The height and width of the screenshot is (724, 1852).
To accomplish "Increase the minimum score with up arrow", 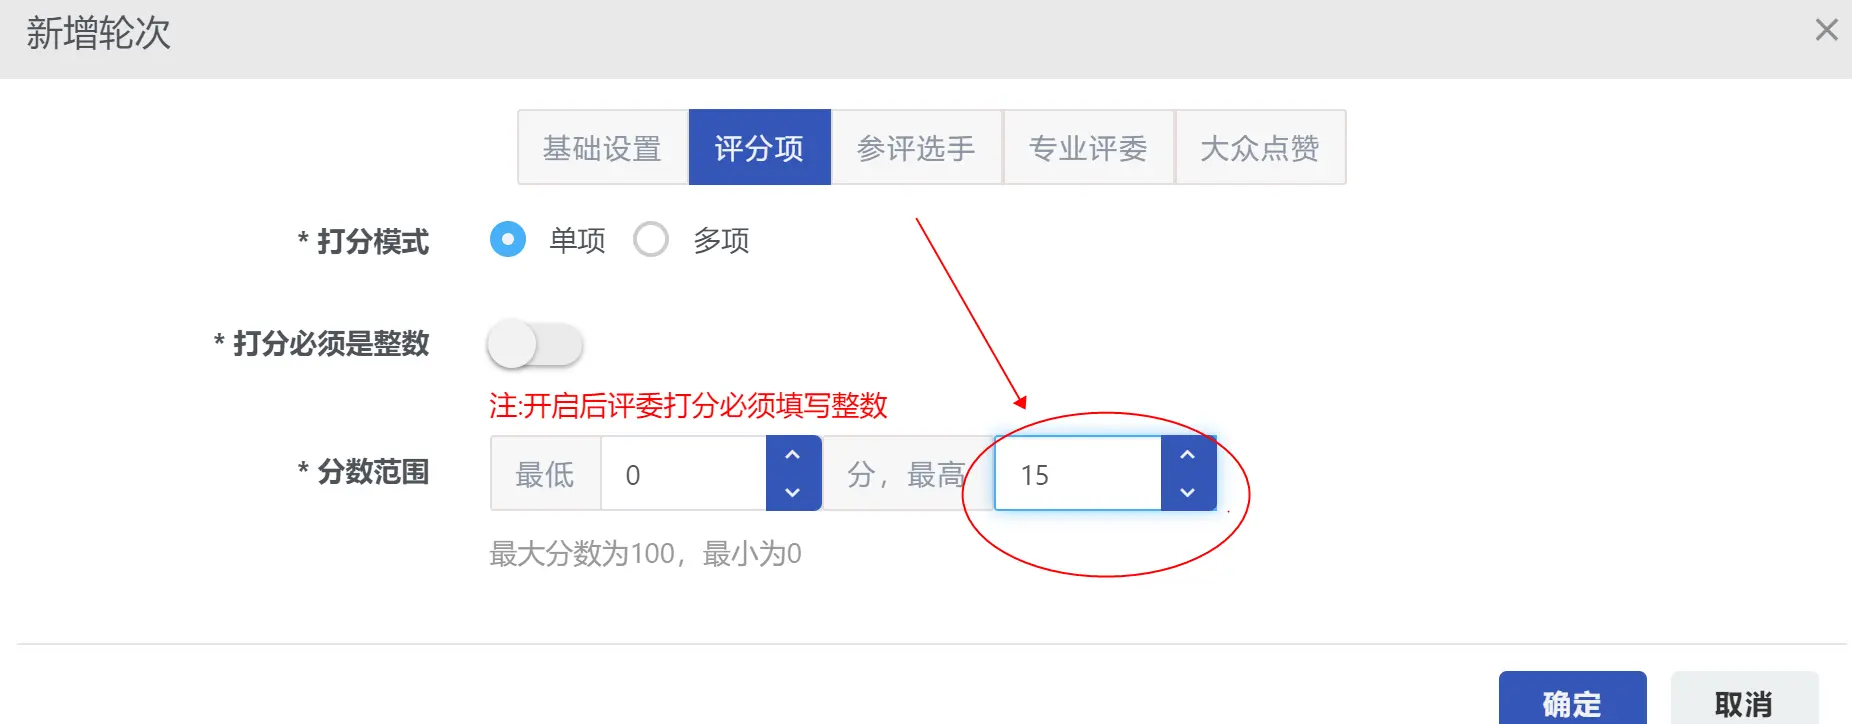I will (x=793, y=455).
